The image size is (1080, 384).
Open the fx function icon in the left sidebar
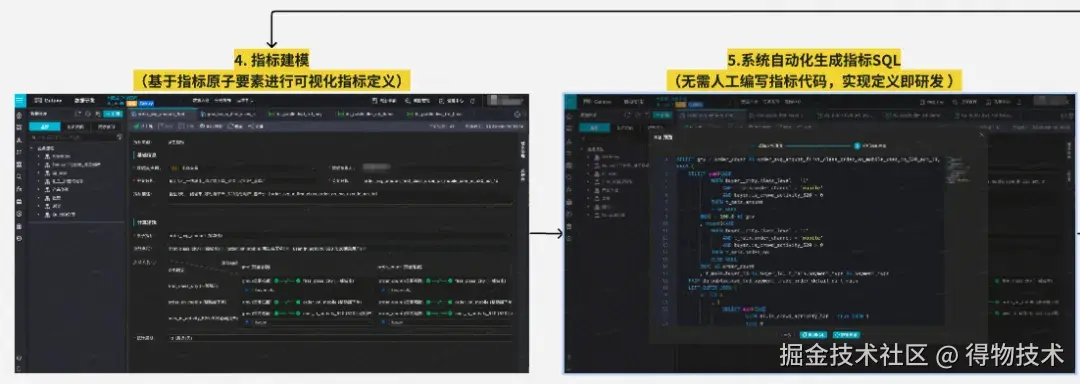point(19,189)
